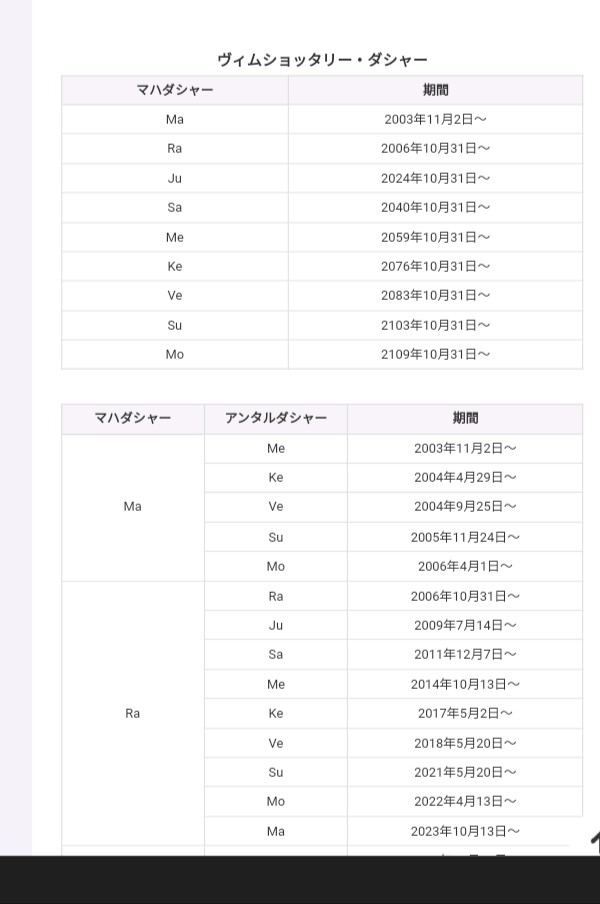Click the 2005年11月24日 Su antardasha date
This screenshot has width=600, height=904.
click(465, 537)
